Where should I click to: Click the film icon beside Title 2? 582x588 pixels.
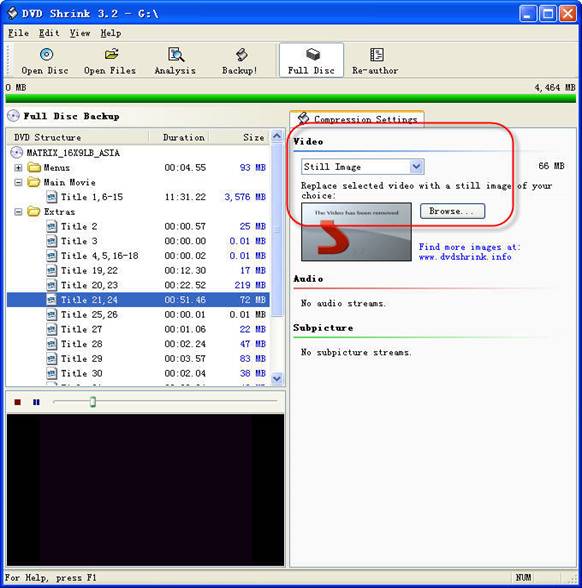[x=52, y=226]
